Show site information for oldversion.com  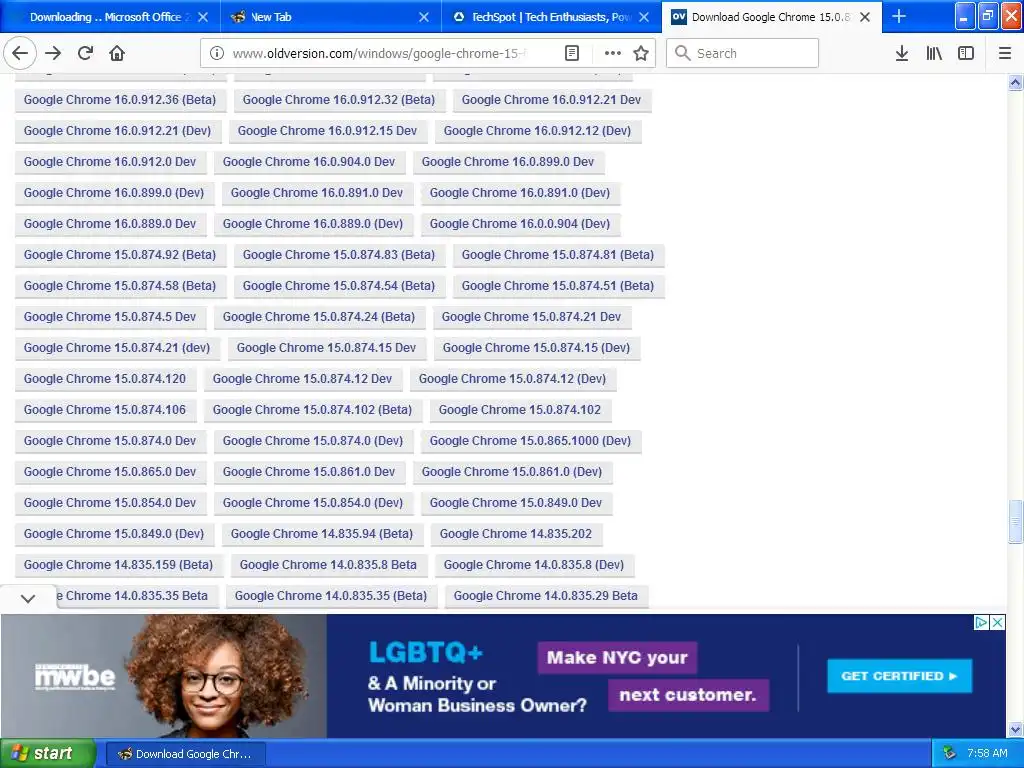coord(216,54)
